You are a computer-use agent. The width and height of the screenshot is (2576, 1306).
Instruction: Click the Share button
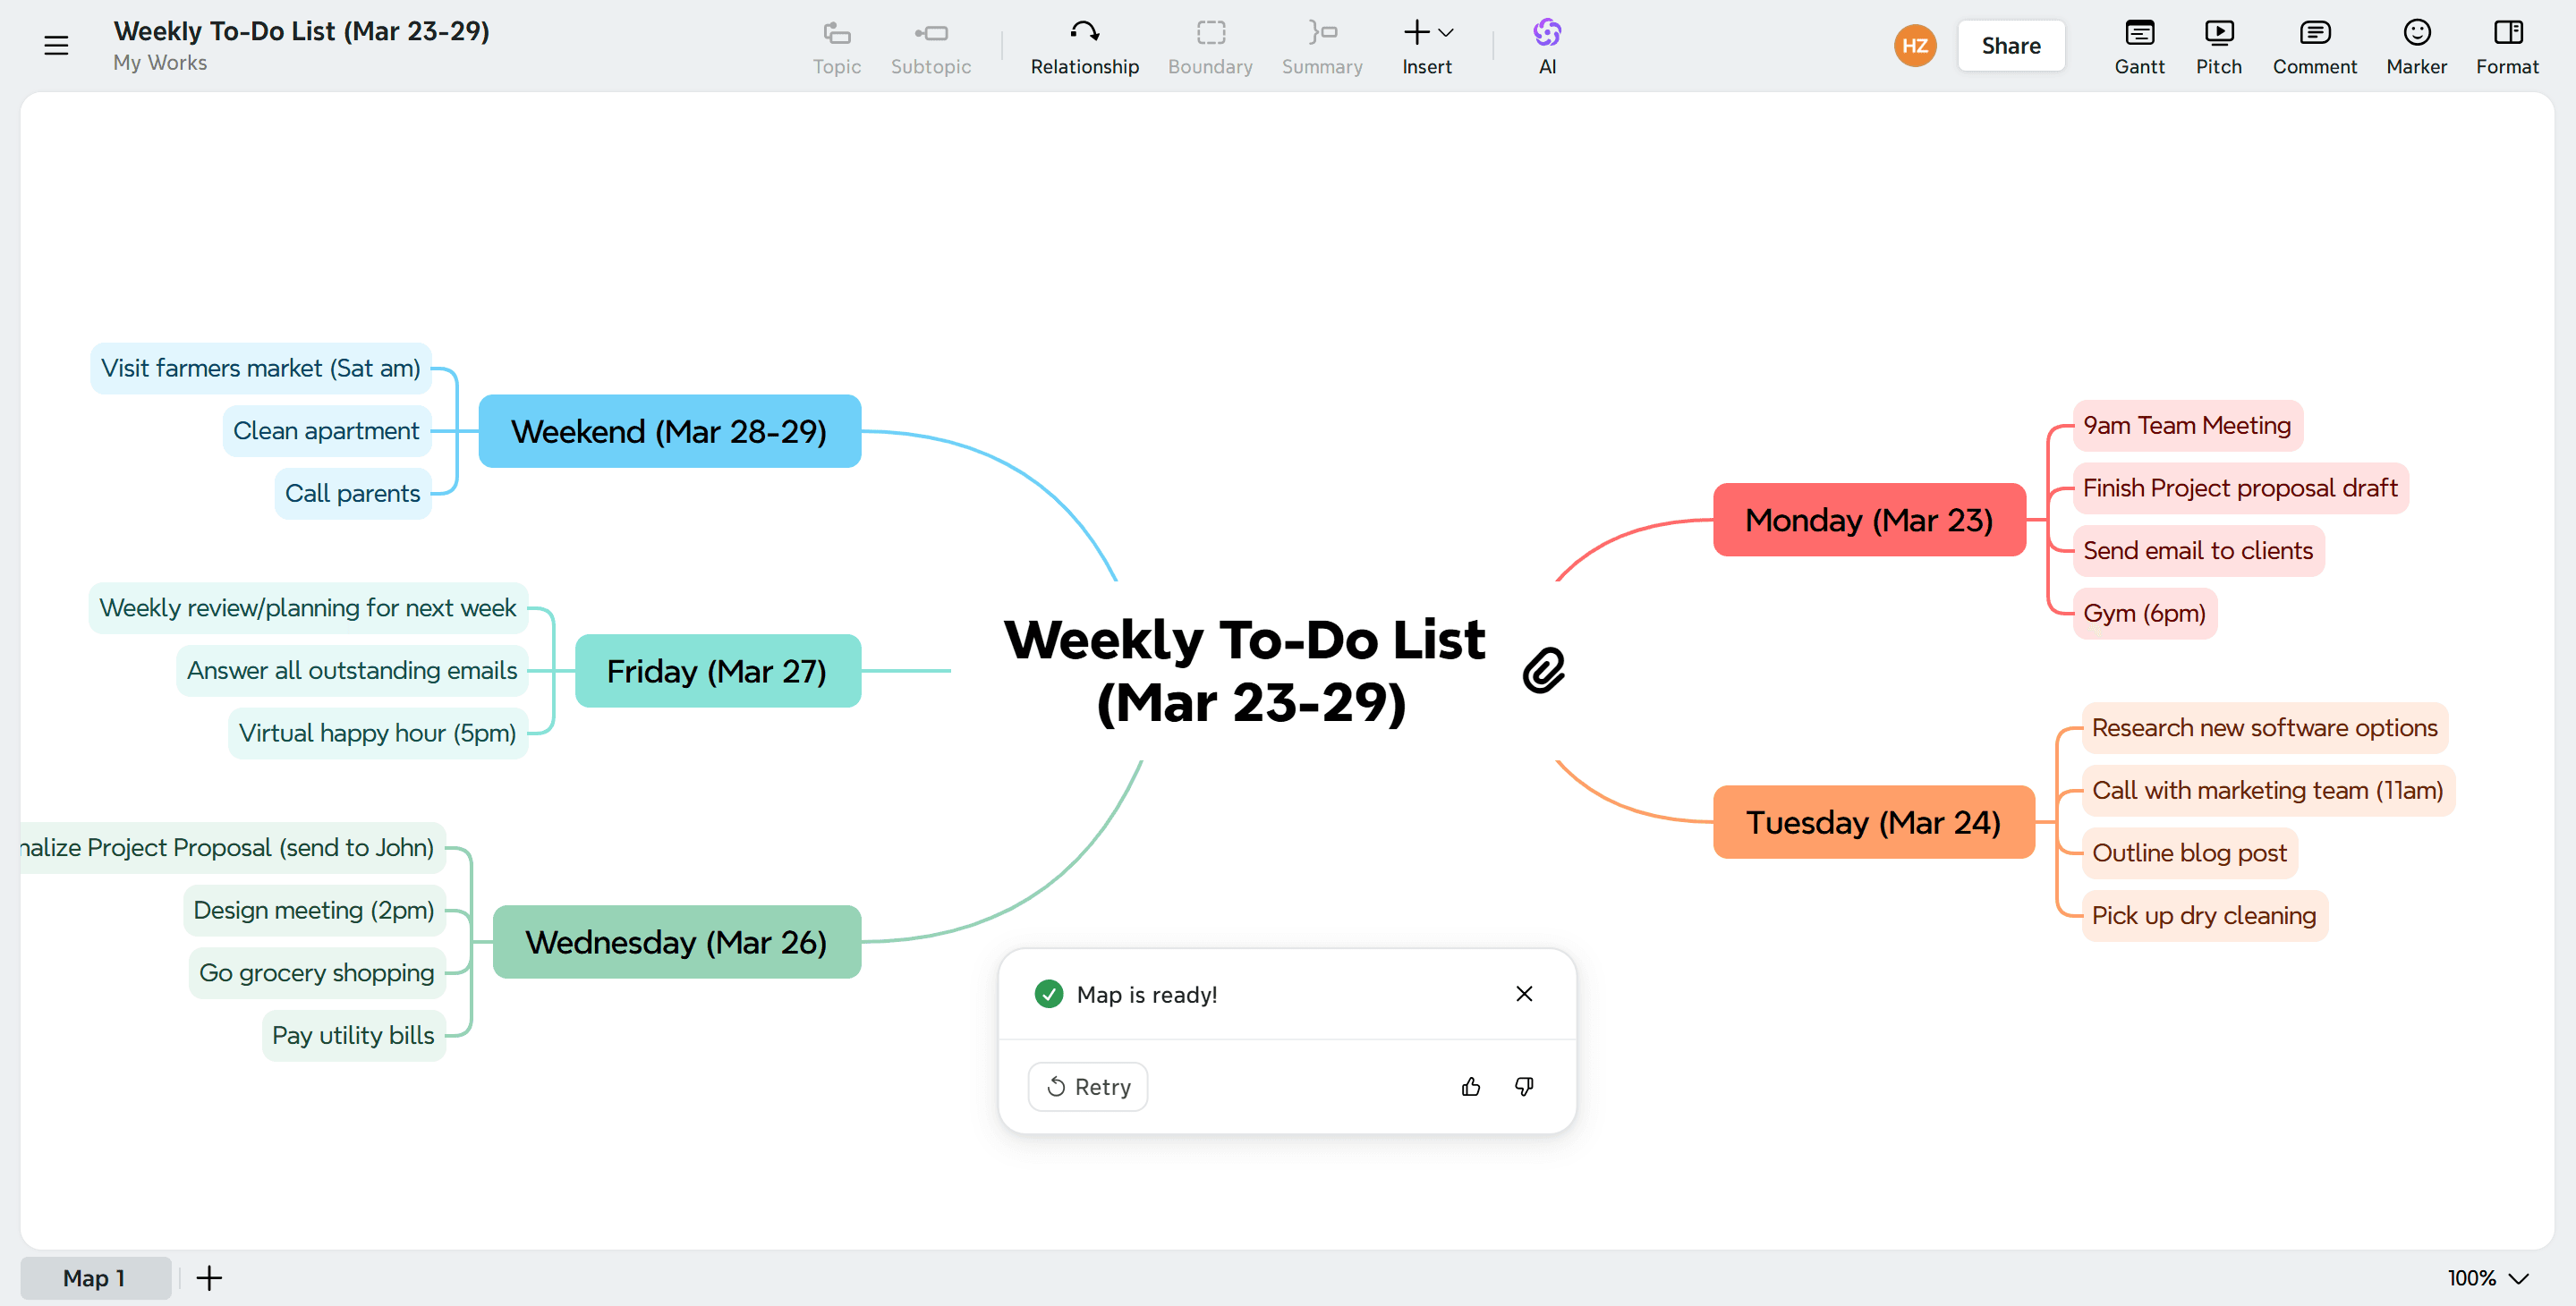pyautogui.click(x=2010, y=45)
